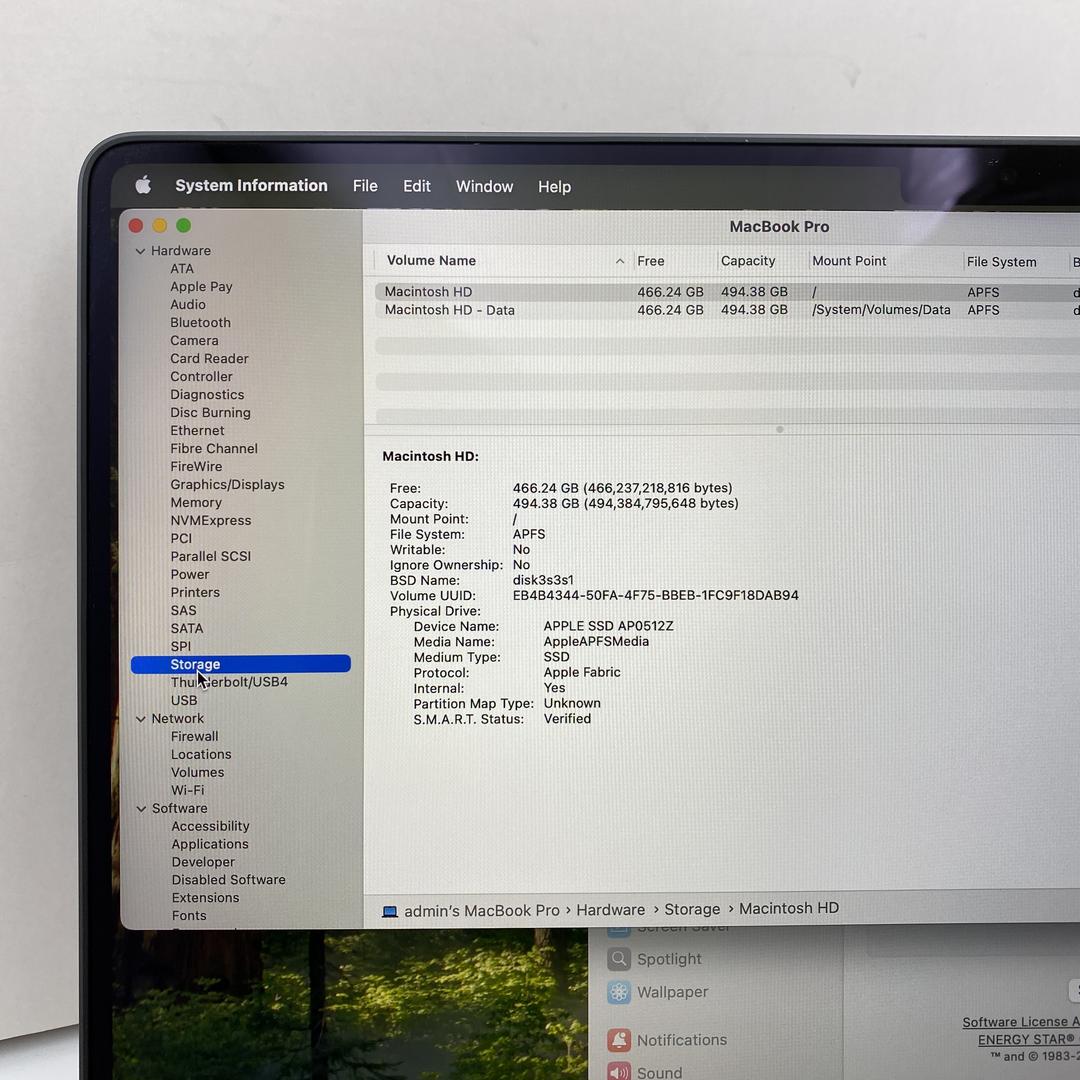
Task: Select Printers in the sidebar
Action: pyautogui.click(x=196, y=592)
